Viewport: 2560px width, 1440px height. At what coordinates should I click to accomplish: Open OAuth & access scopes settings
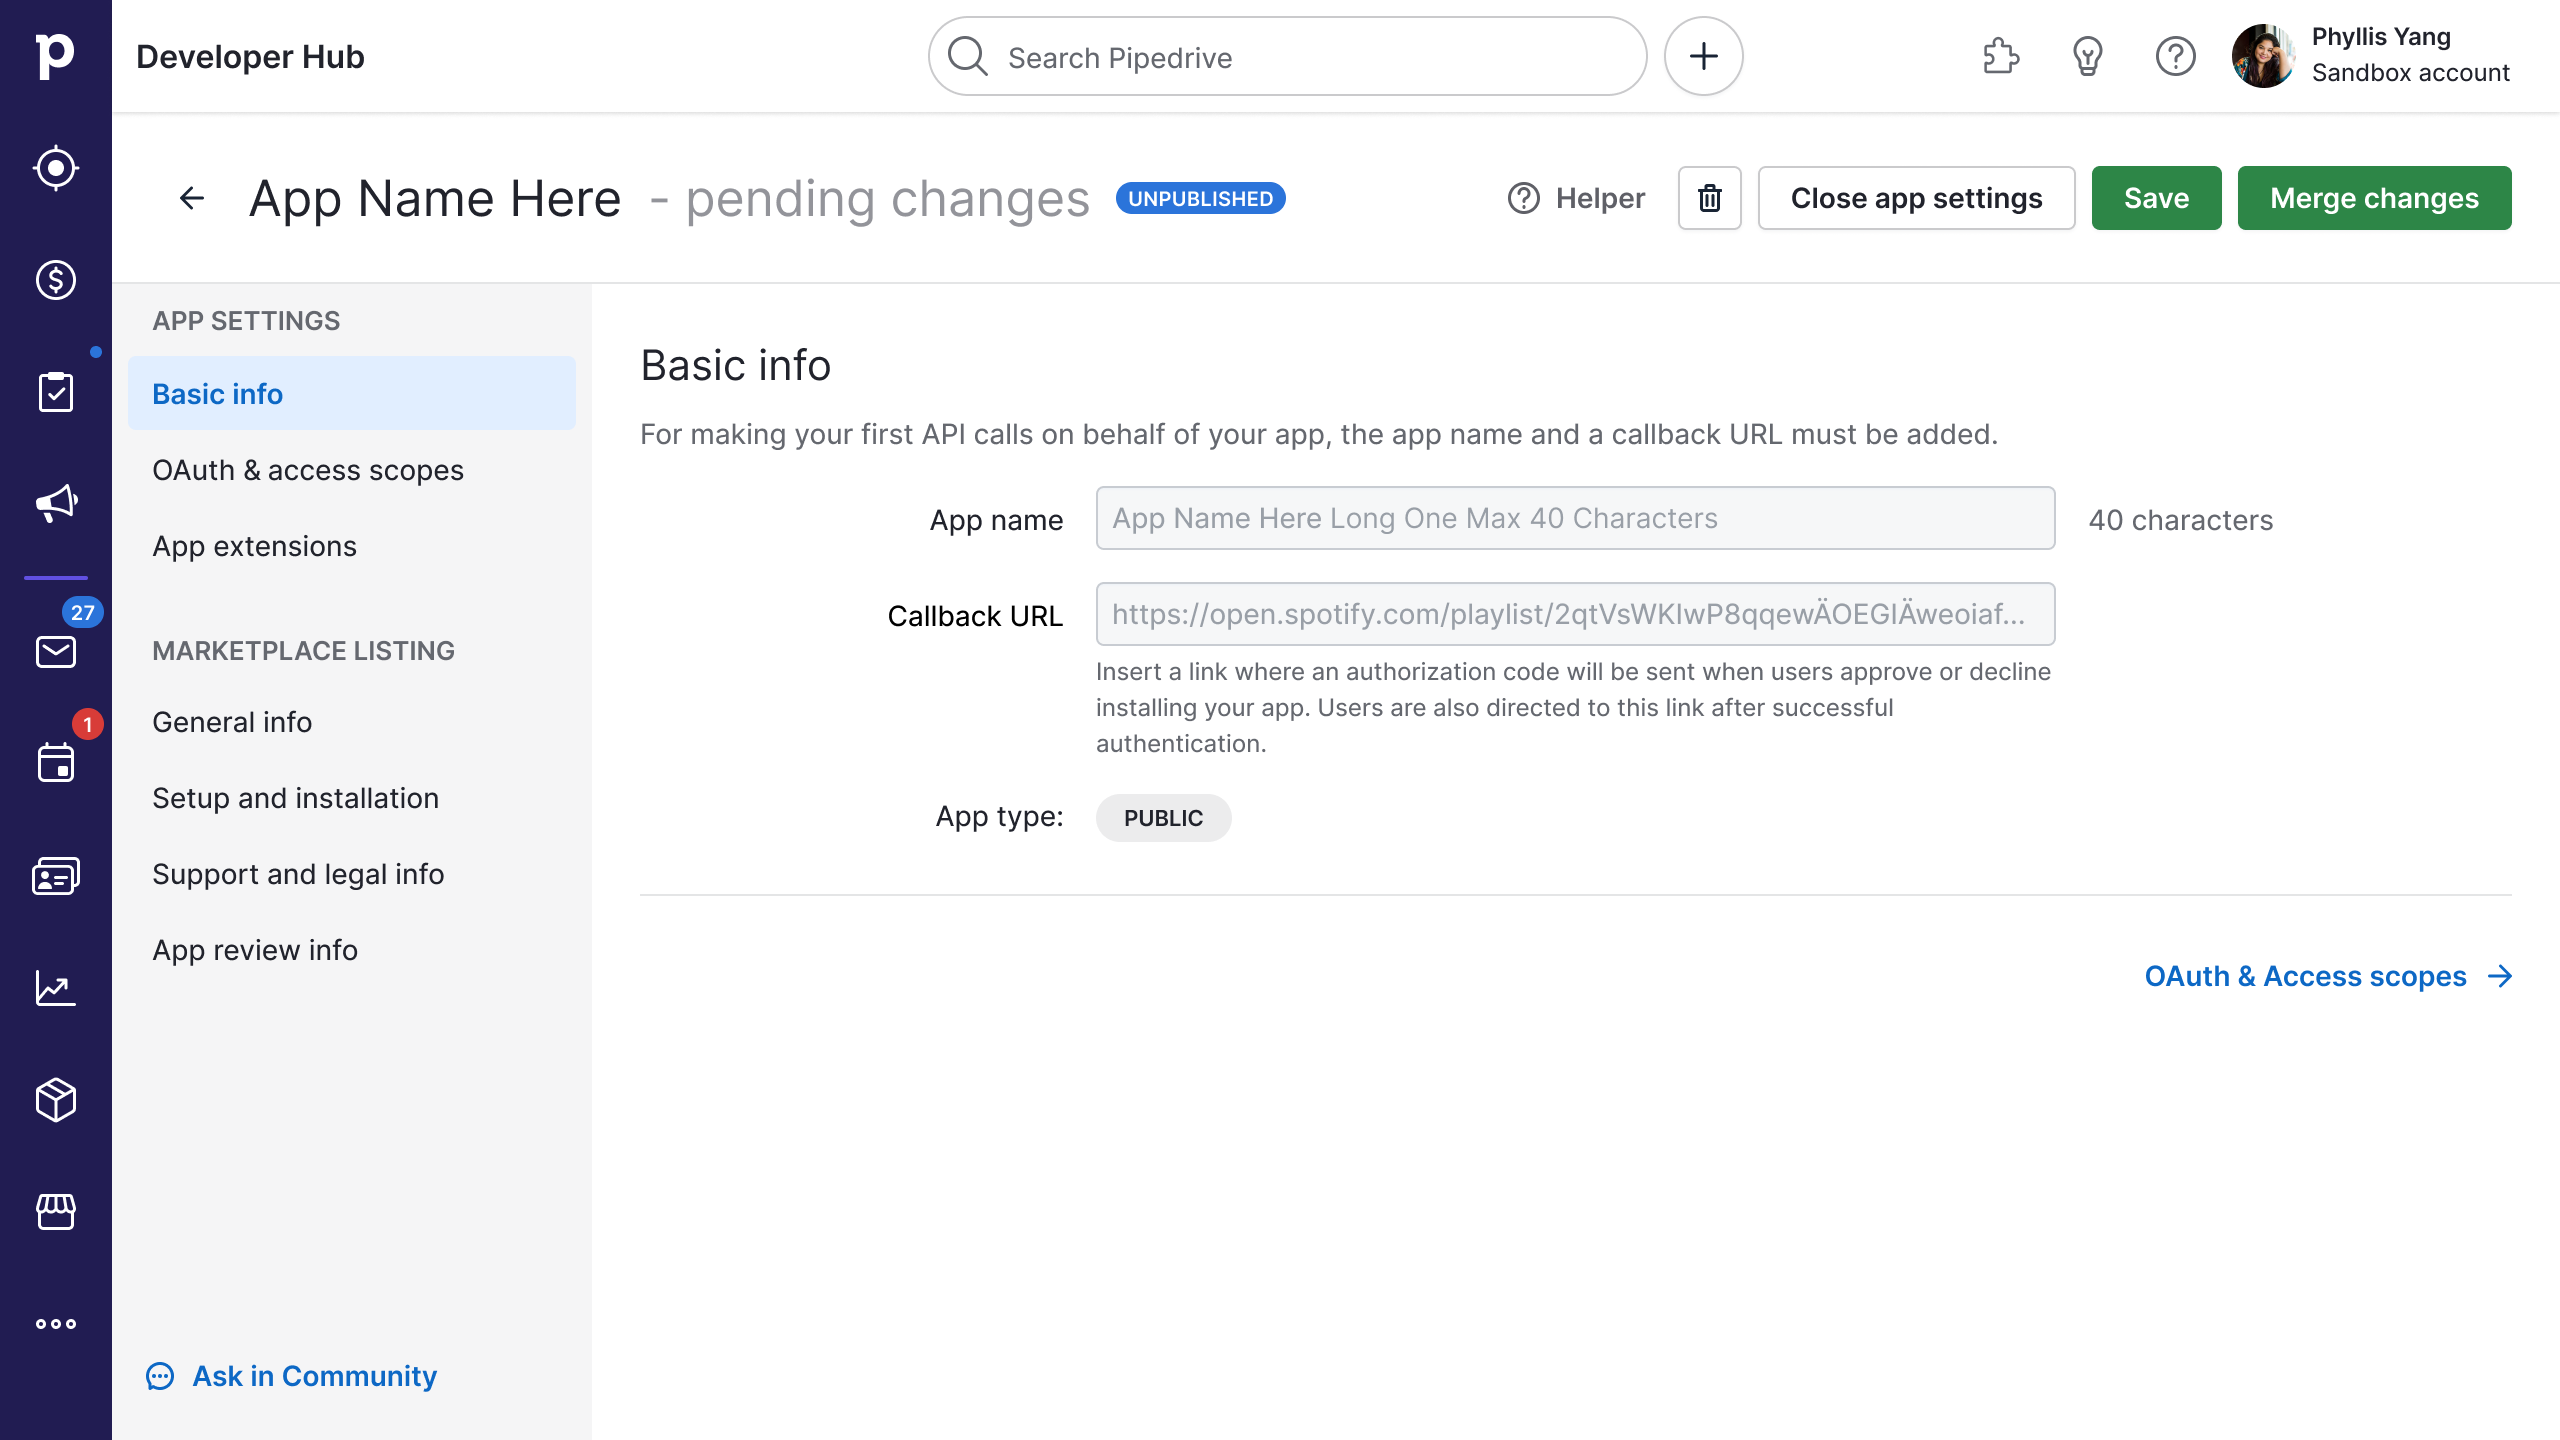[x=308, y=469]
